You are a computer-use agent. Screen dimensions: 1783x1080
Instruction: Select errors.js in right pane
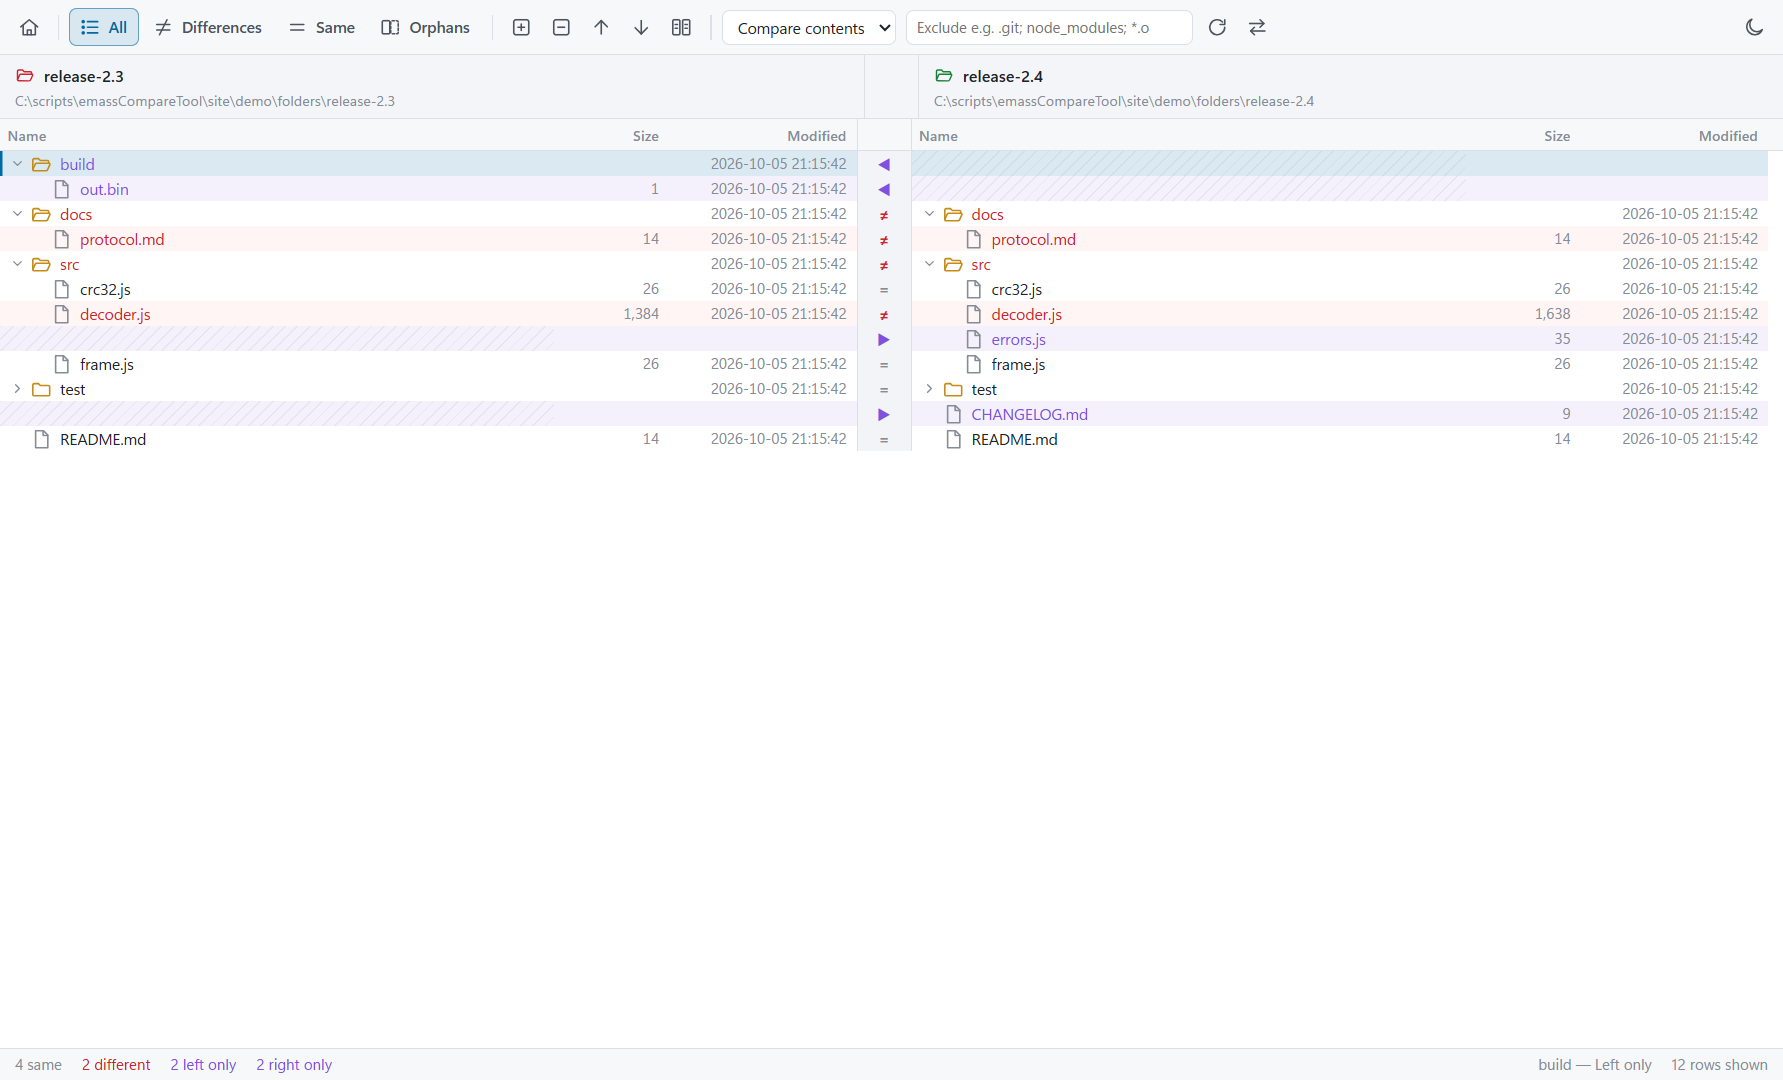1018,339
